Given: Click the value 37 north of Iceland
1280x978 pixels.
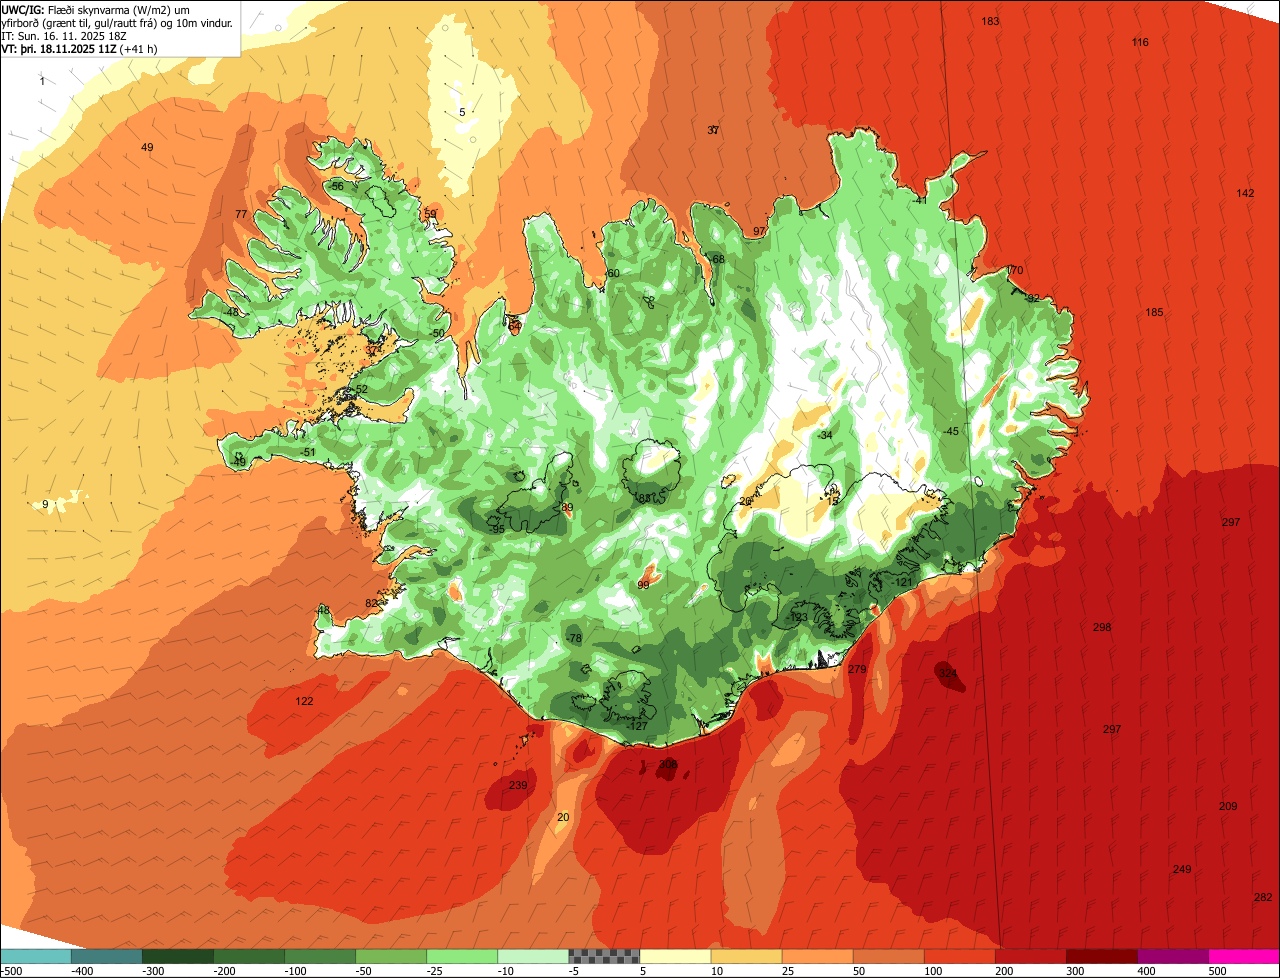Looking at the screenshot, I should click(713, 130).
